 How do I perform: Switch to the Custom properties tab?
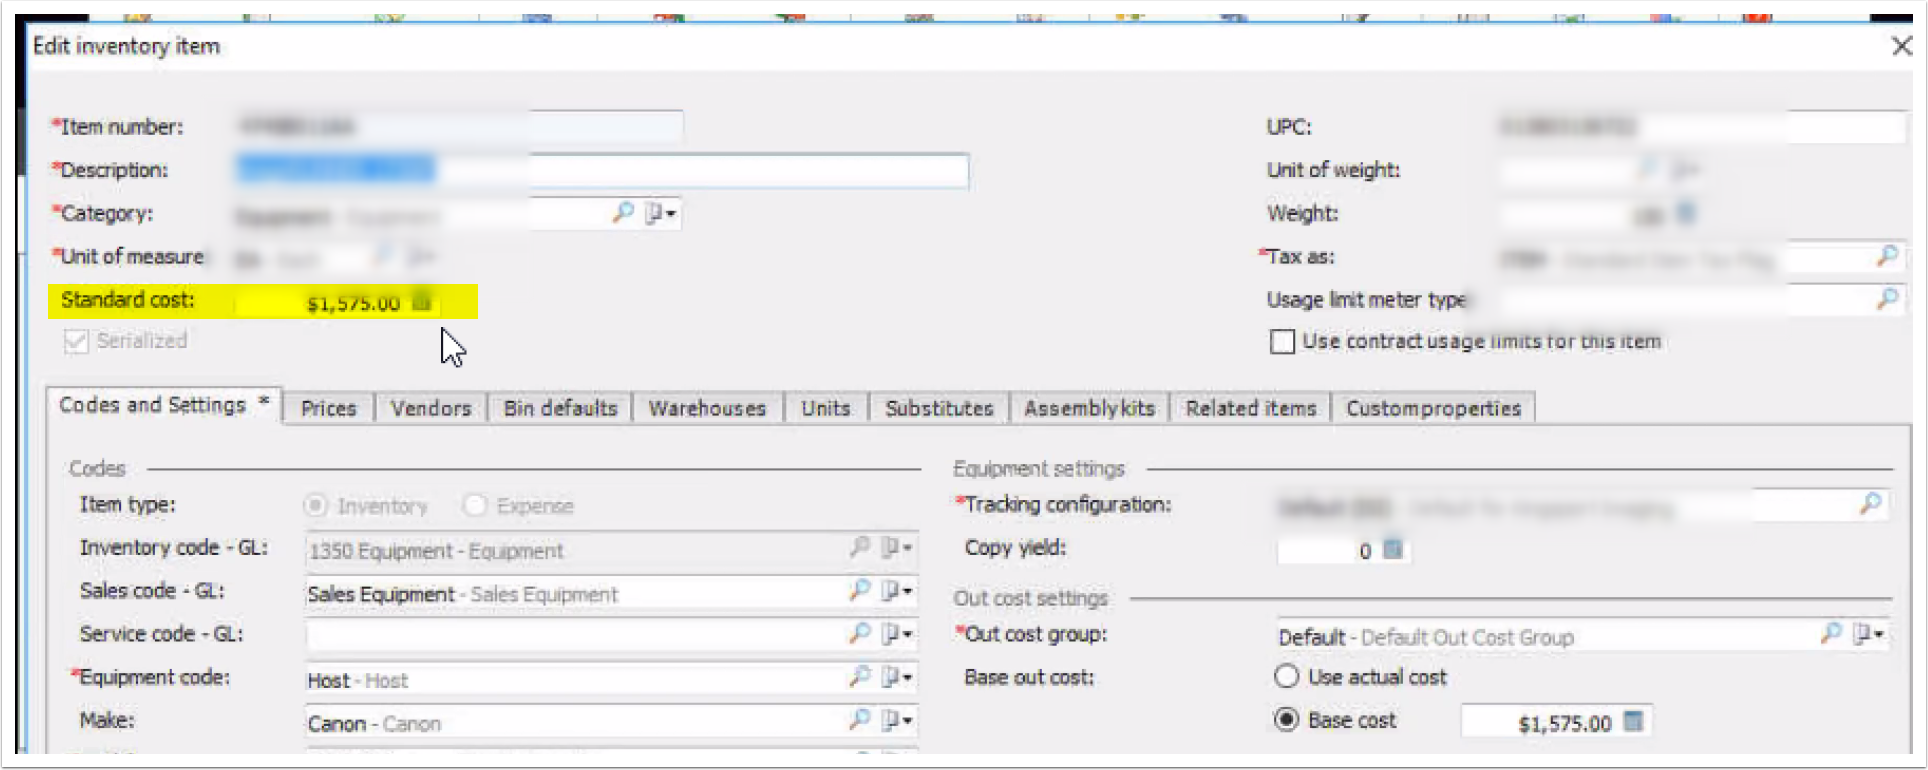(x=1433, y=408)
